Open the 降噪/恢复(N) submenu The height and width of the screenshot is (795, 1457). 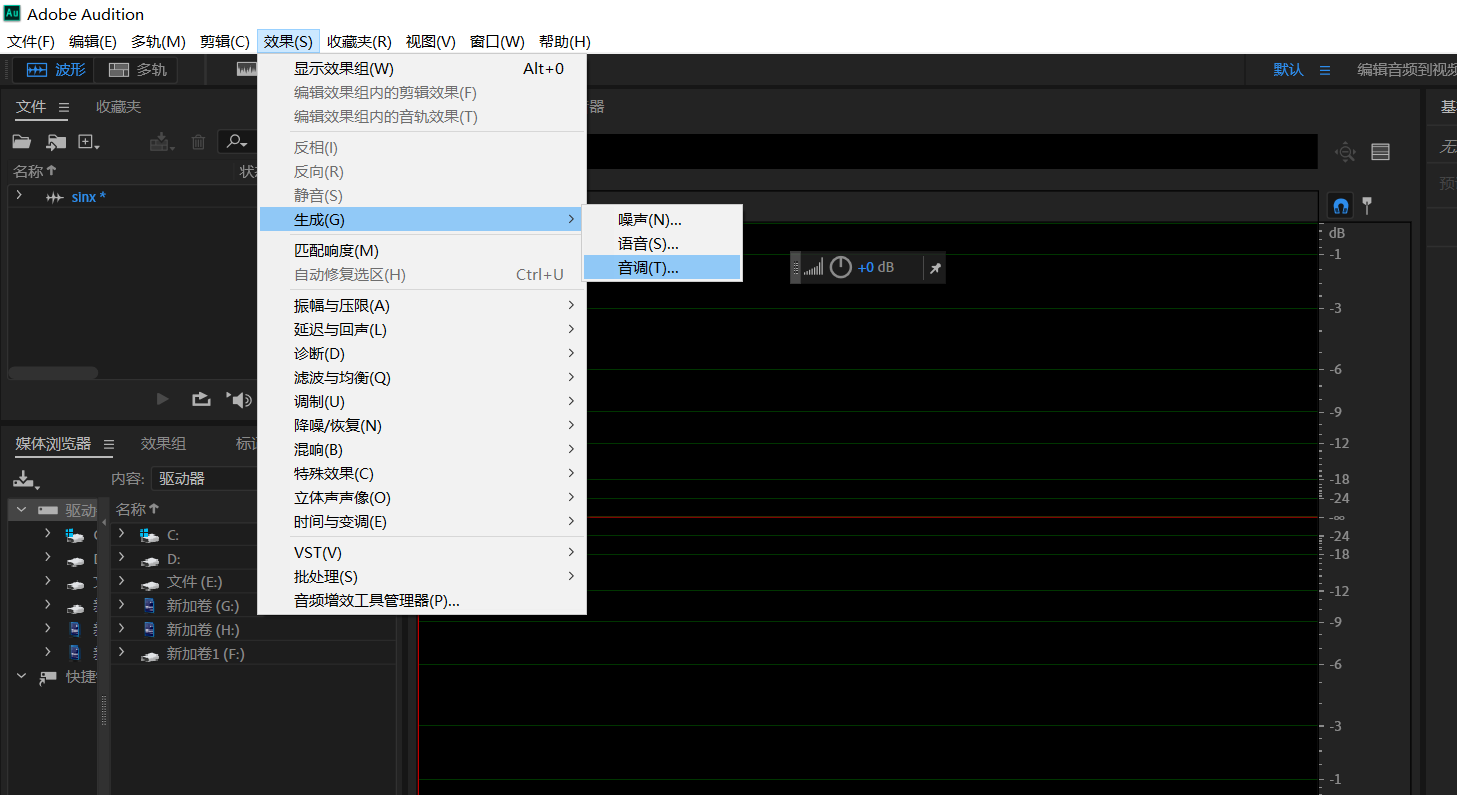pyautogui.click(x=422, y=426)
